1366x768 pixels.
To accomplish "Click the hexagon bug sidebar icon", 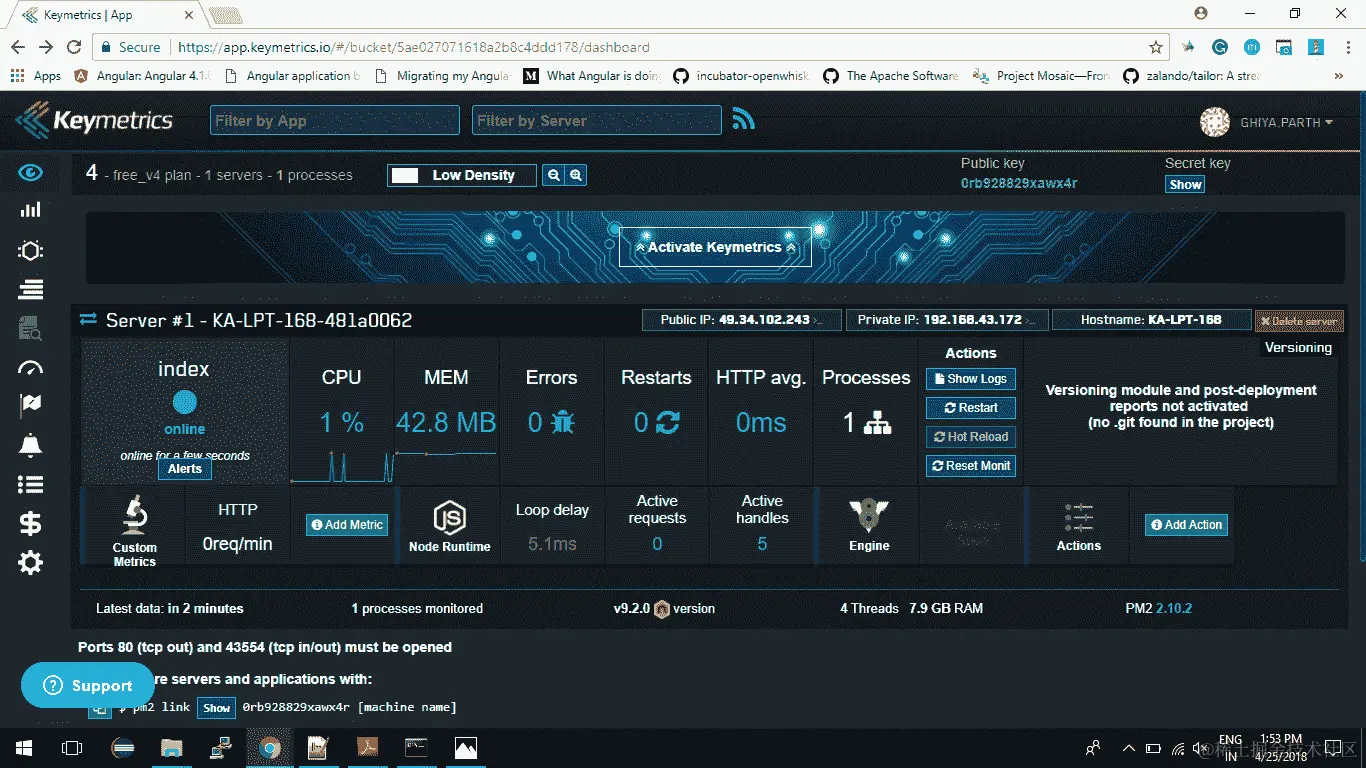I will (x=31, y=250).
